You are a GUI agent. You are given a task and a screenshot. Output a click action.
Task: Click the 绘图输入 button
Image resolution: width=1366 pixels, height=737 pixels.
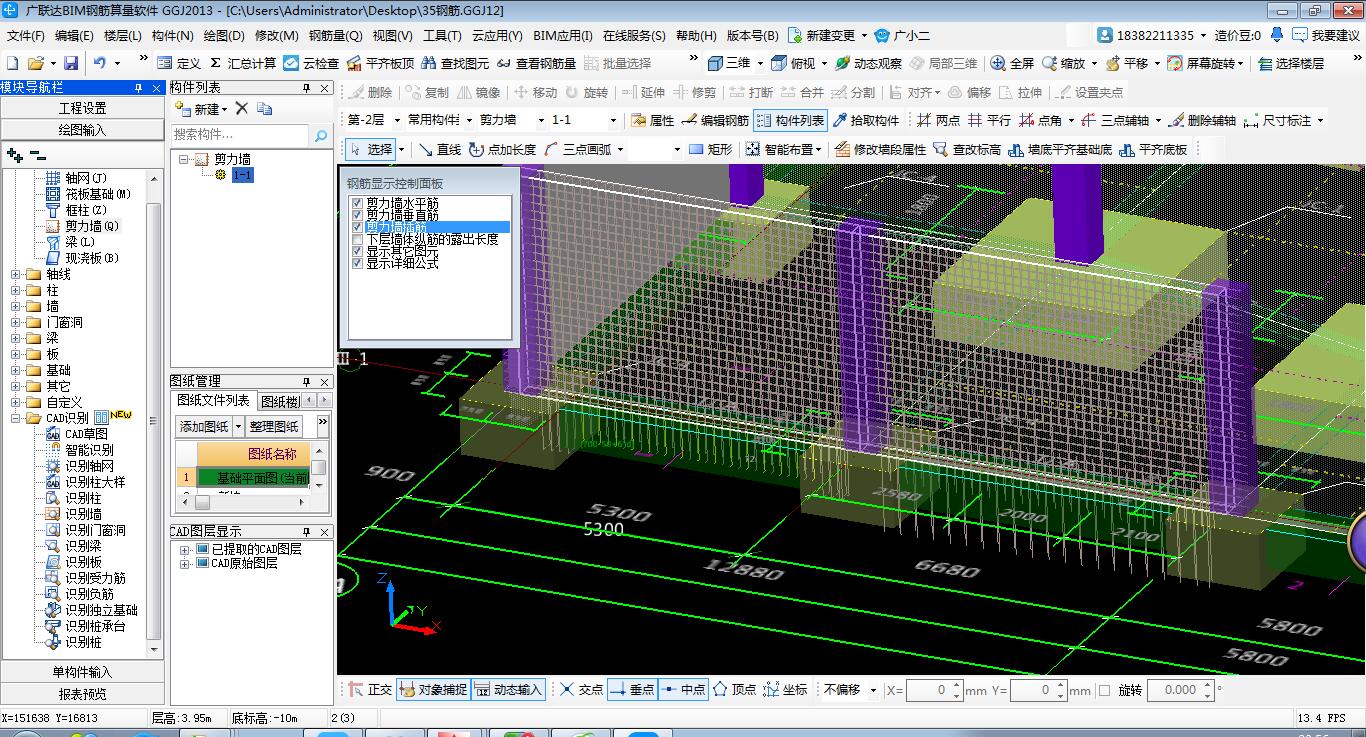pyautogui.click(x=82, y=130)
